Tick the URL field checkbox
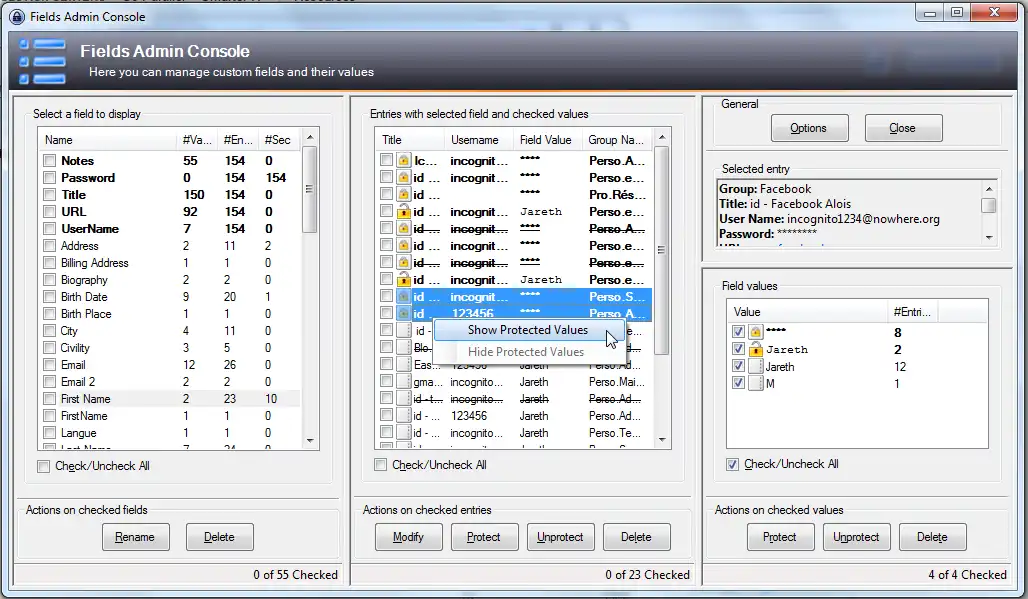The height and width of the screenshot is (599, 1028). click(49, 212)
